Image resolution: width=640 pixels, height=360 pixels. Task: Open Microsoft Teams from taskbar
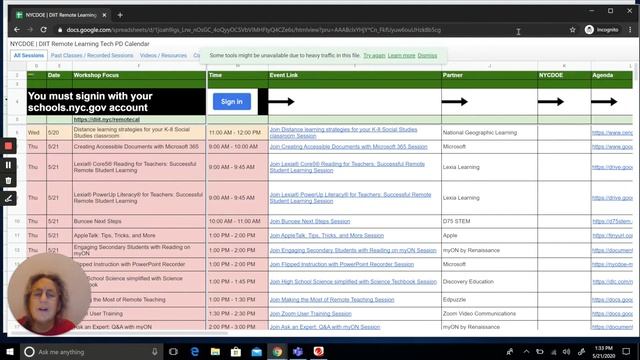click(298, 351)
